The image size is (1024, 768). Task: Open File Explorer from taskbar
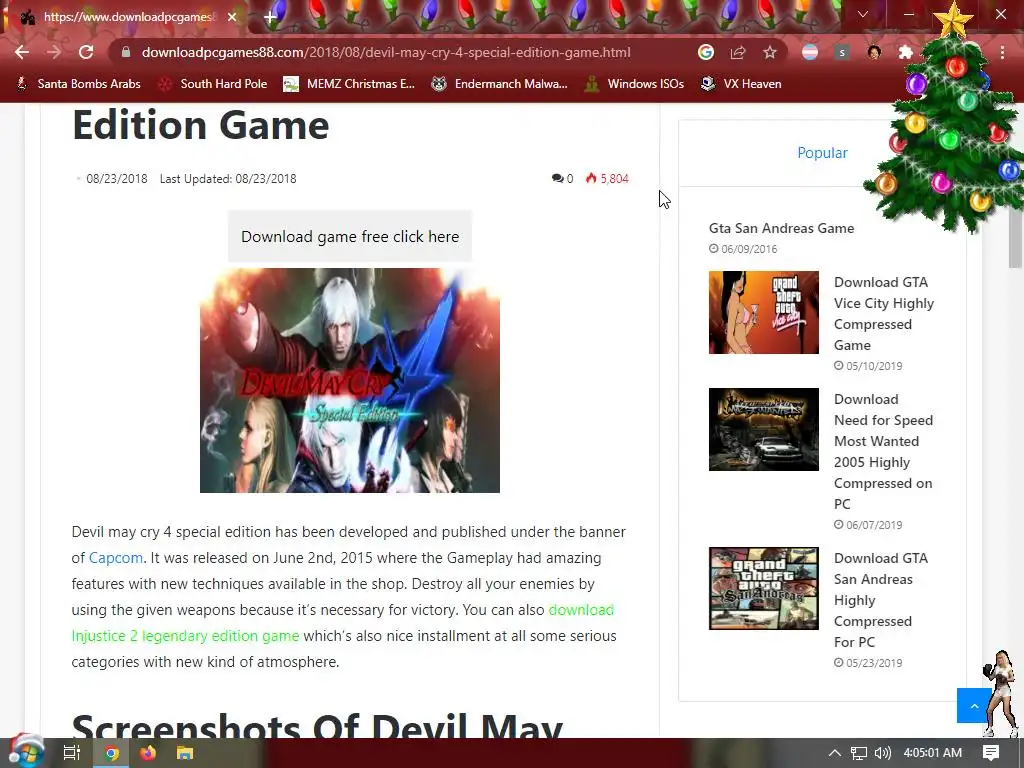[x=185, y=753]
